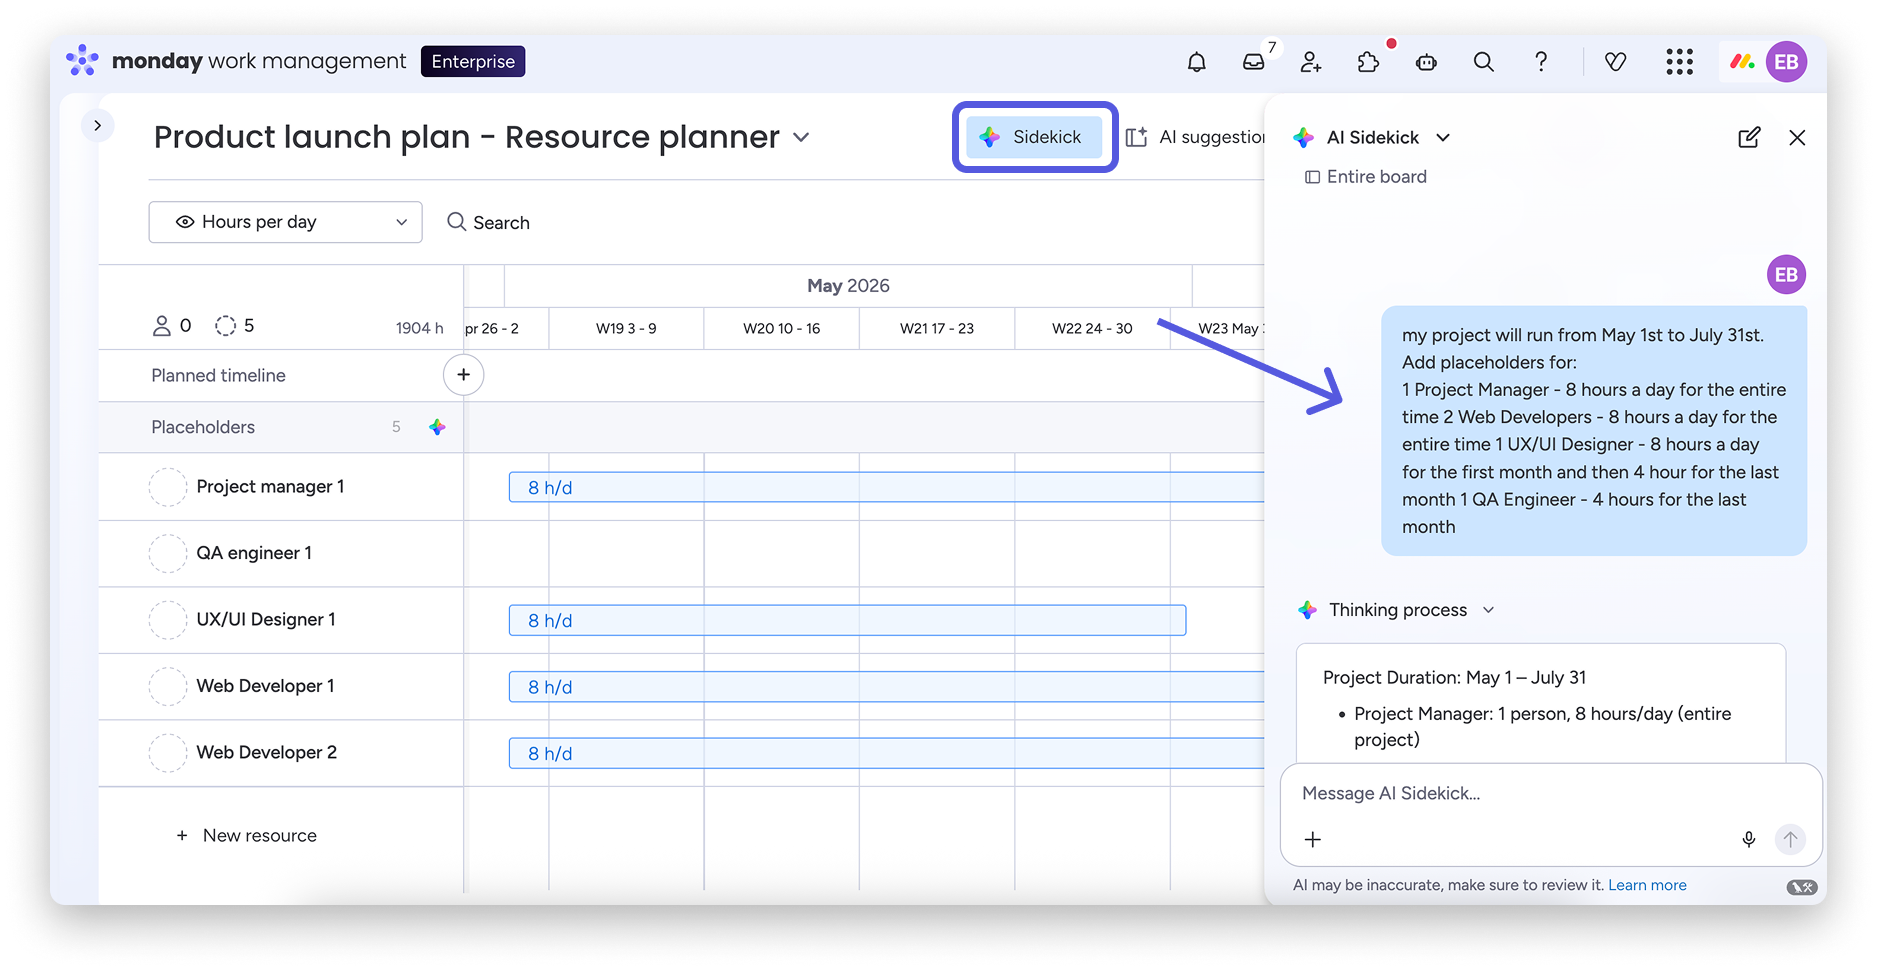
Task: Select the Entire board context chip
Action: click(x=1366, y=177)
